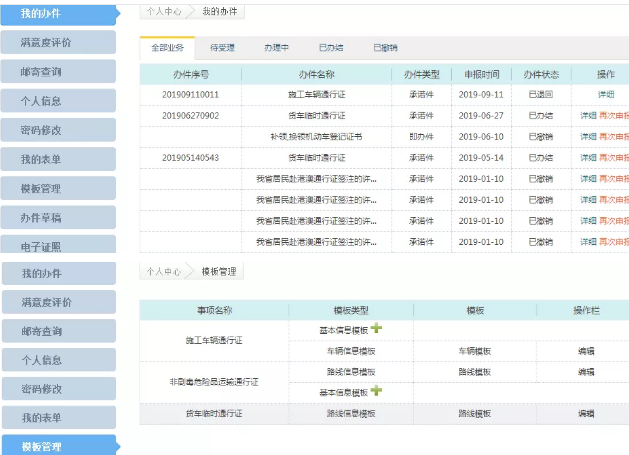This screenshot has width=629, height=455.
Task: Click 详细 in the 补领,换领机动车登记证书 row
Action: click(588, 136)
